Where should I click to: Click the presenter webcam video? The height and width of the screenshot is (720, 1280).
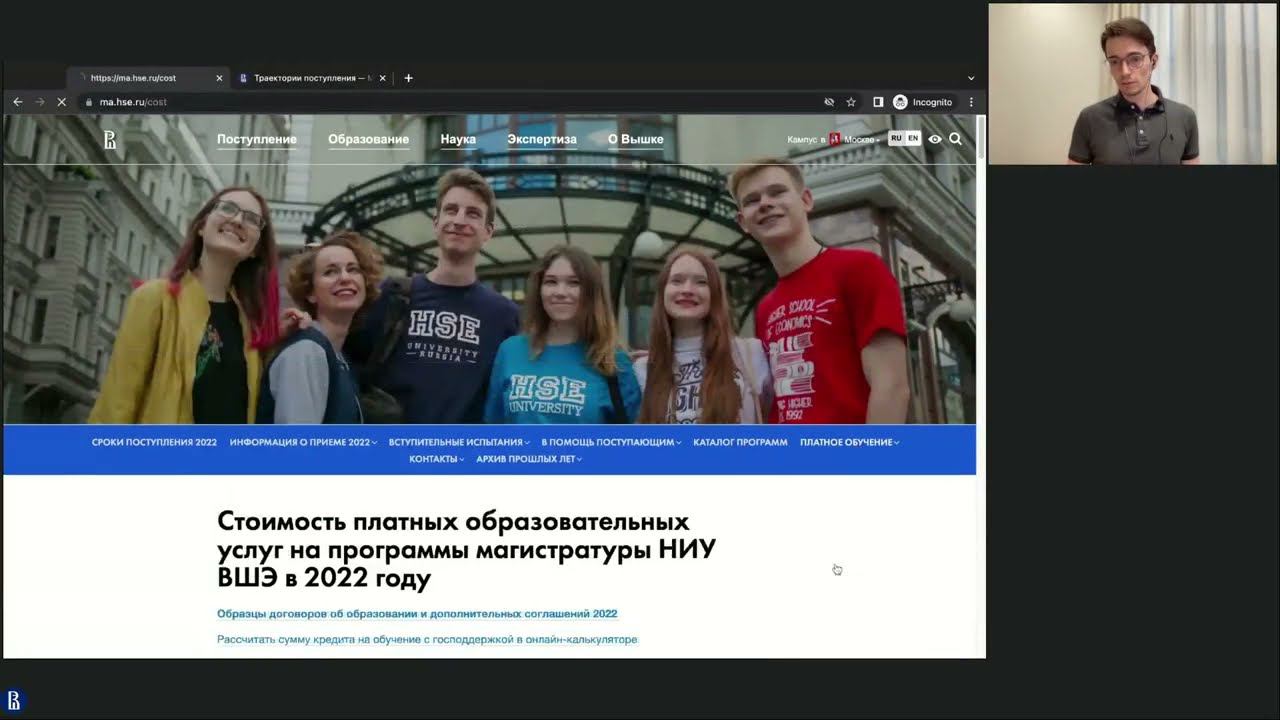click(x=1133, y=84)
